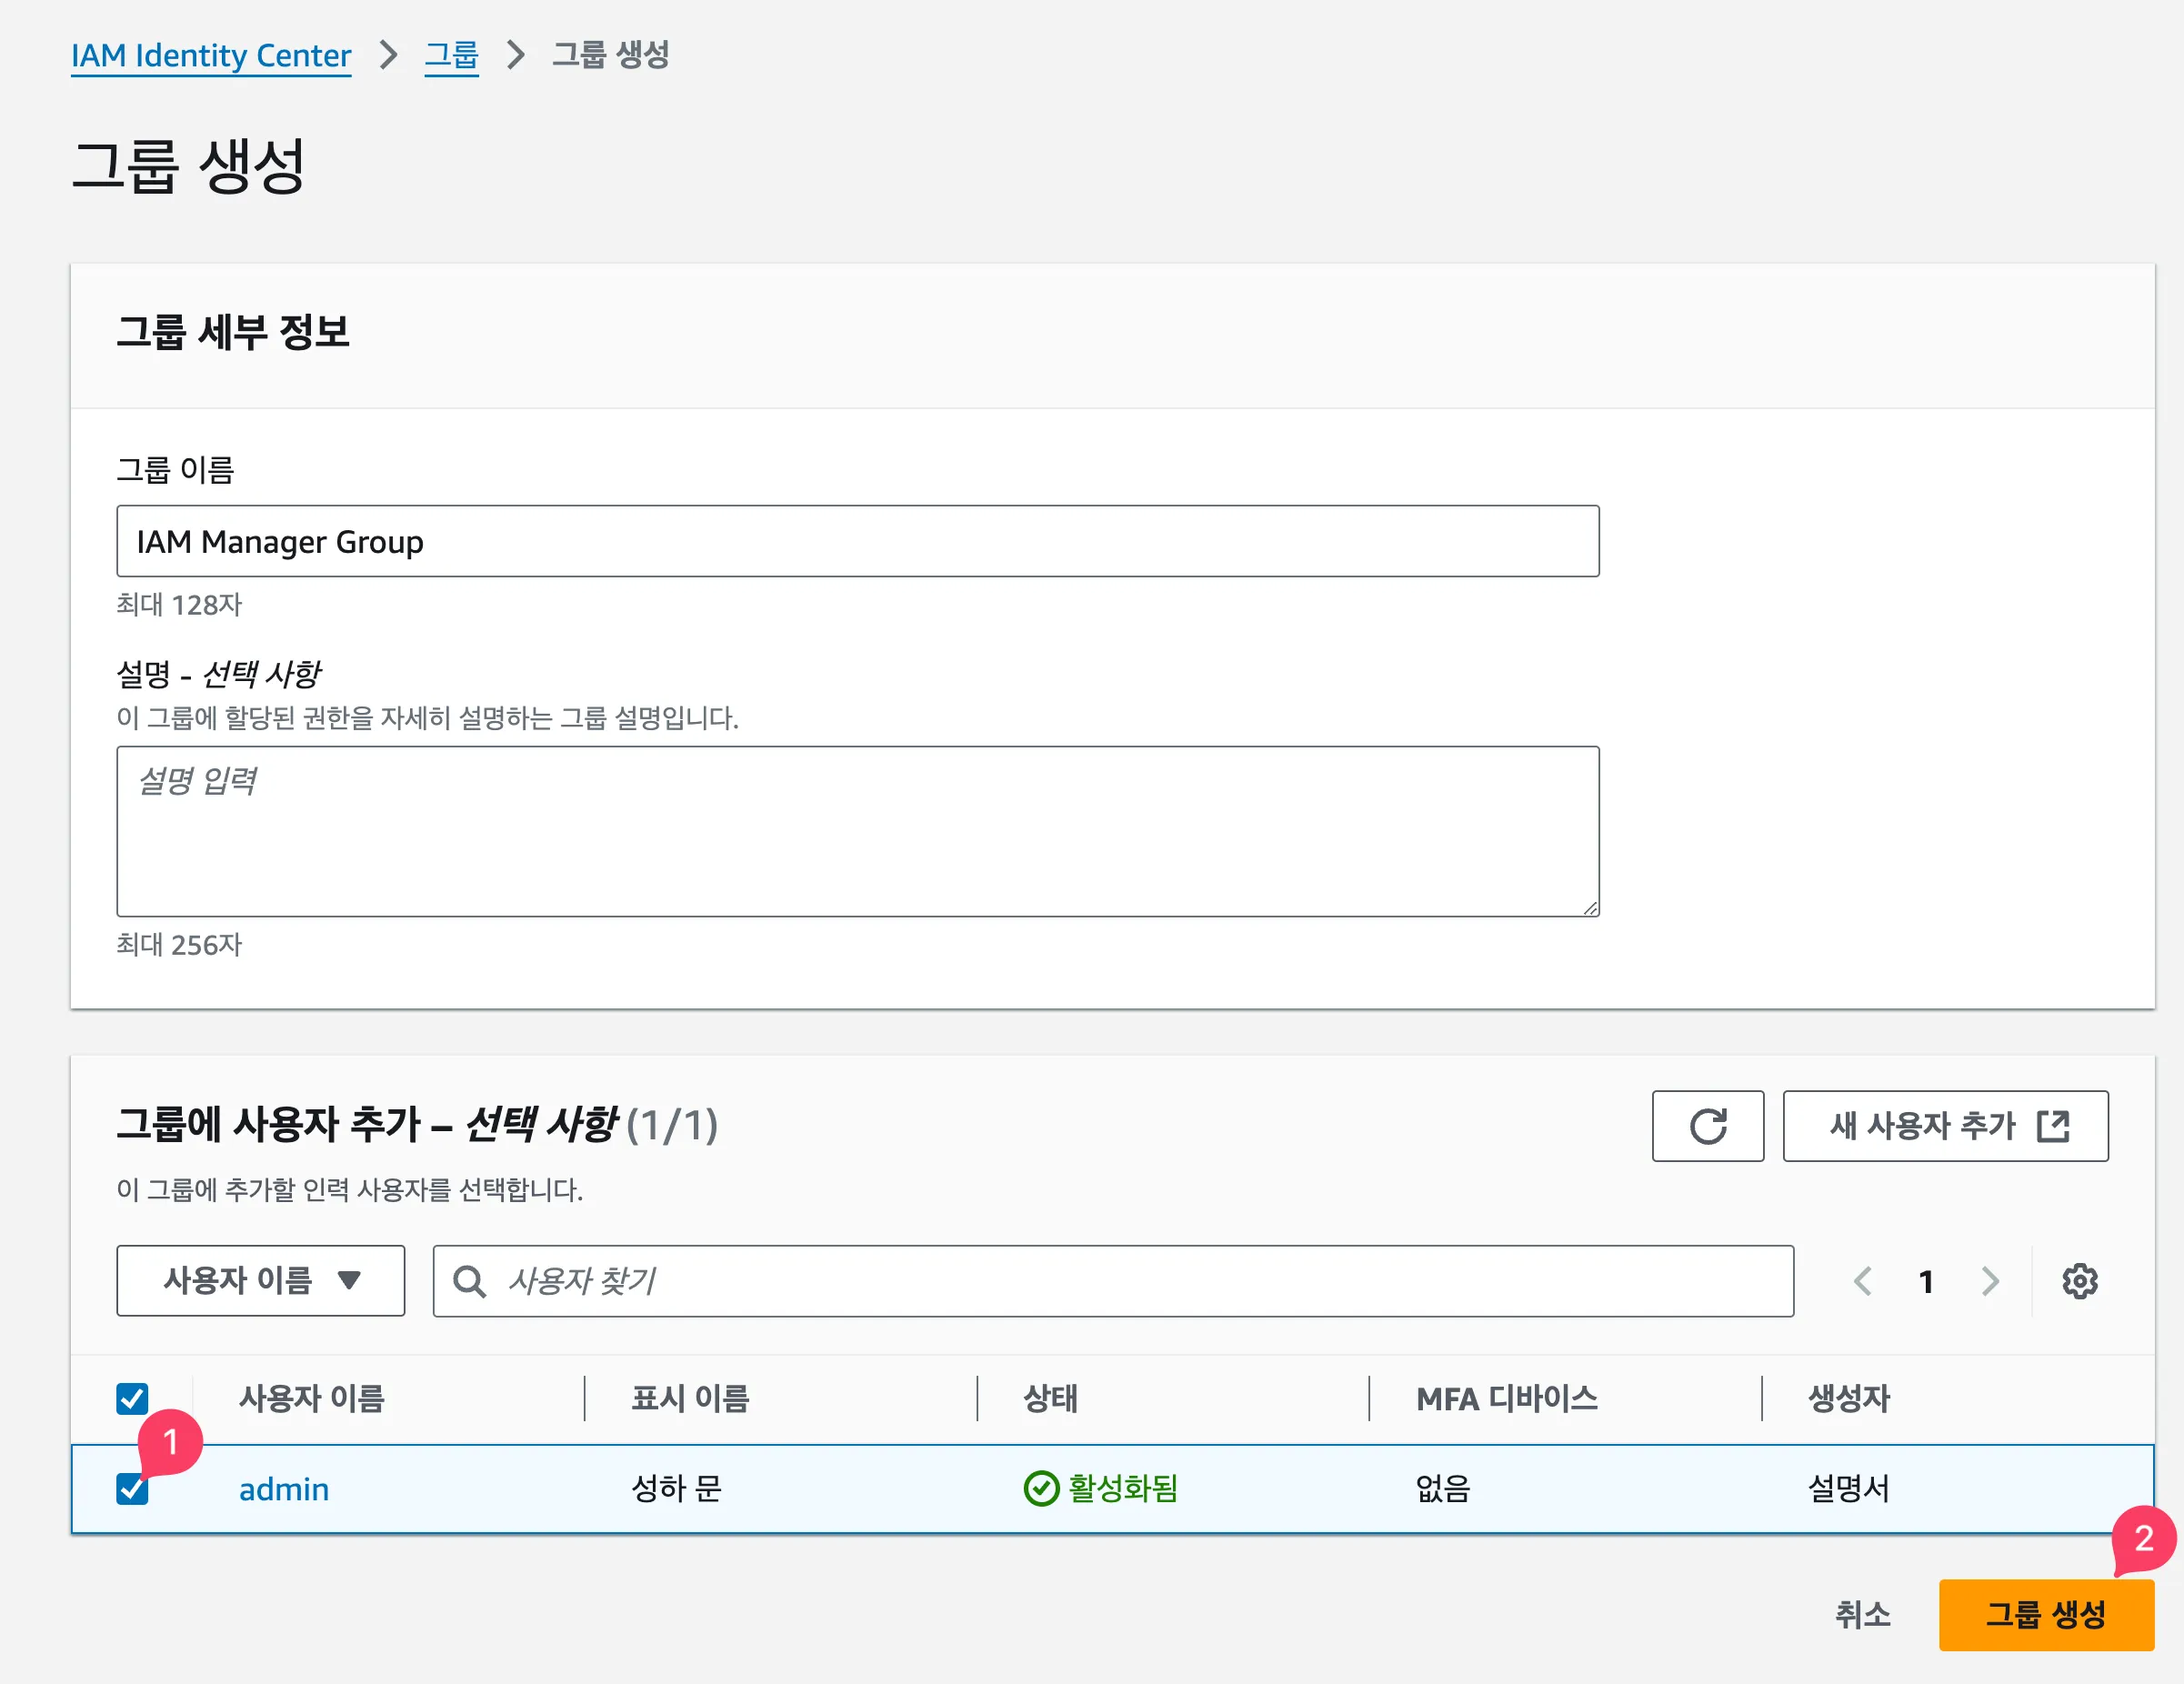The height and width of the screenshot is (1684, 2184).
Task: Go to the 그룹 breadcrumb link
Action: pyautogui.click(x=451, y=55)
